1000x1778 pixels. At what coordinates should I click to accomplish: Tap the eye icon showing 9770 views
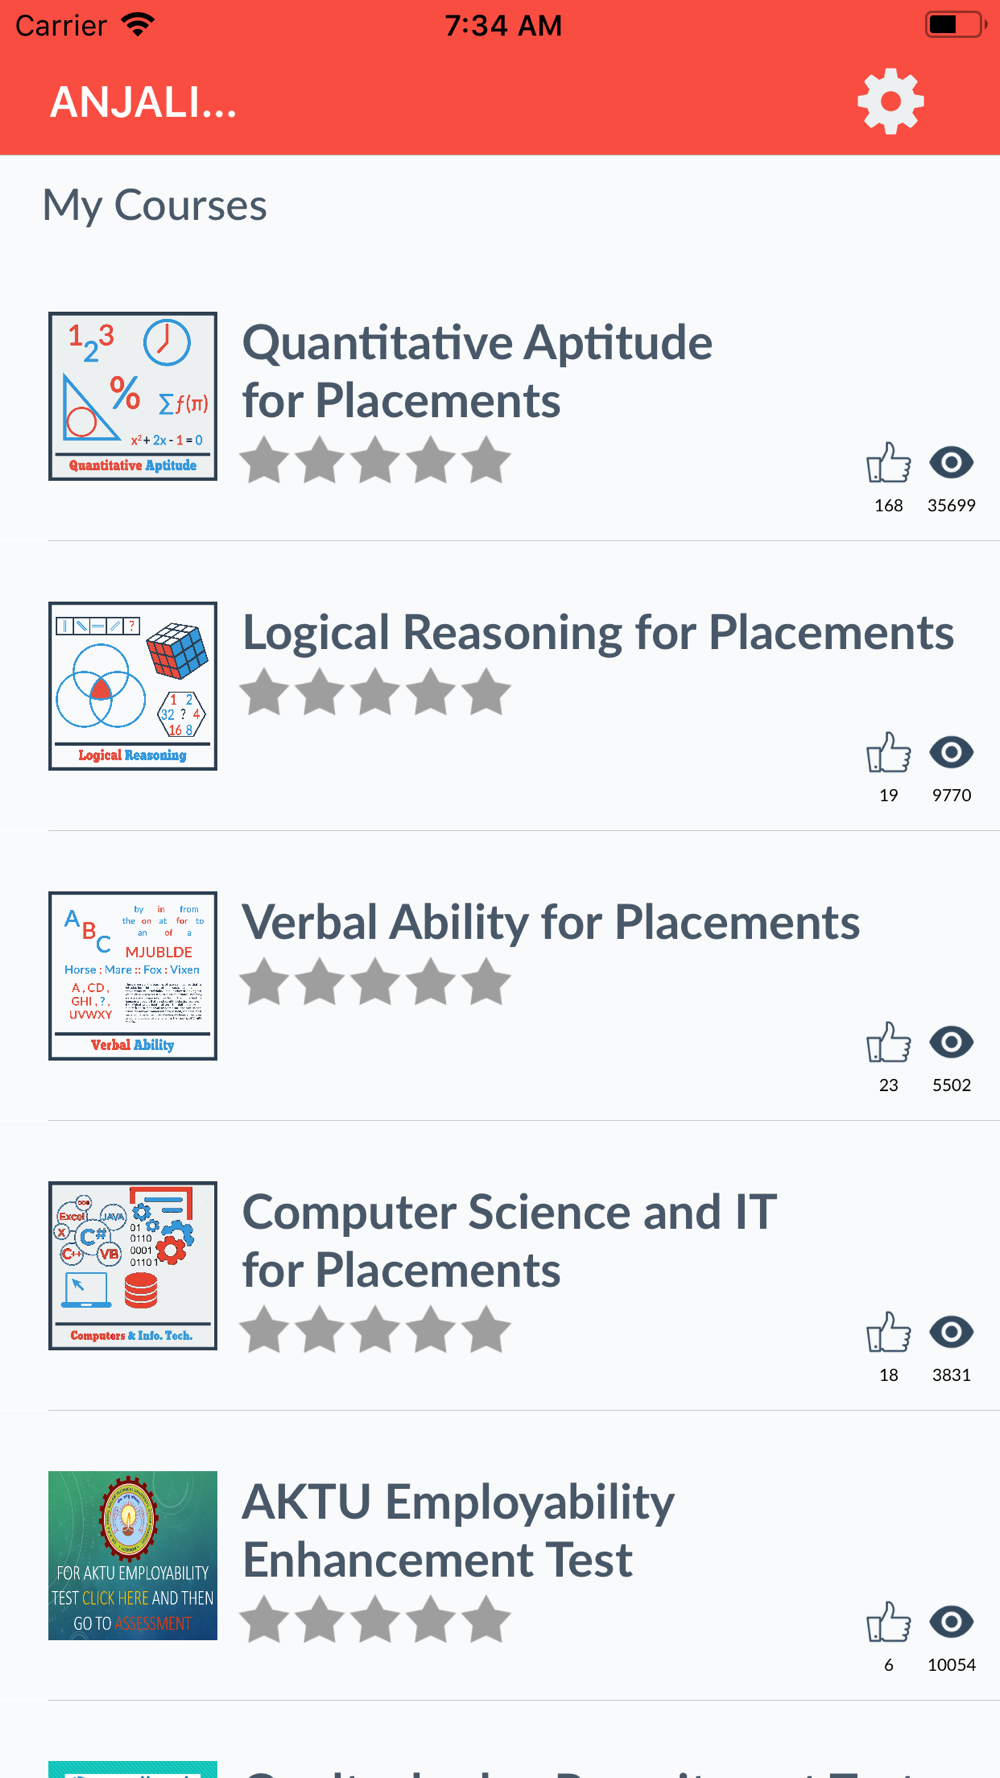click(951, 752)
